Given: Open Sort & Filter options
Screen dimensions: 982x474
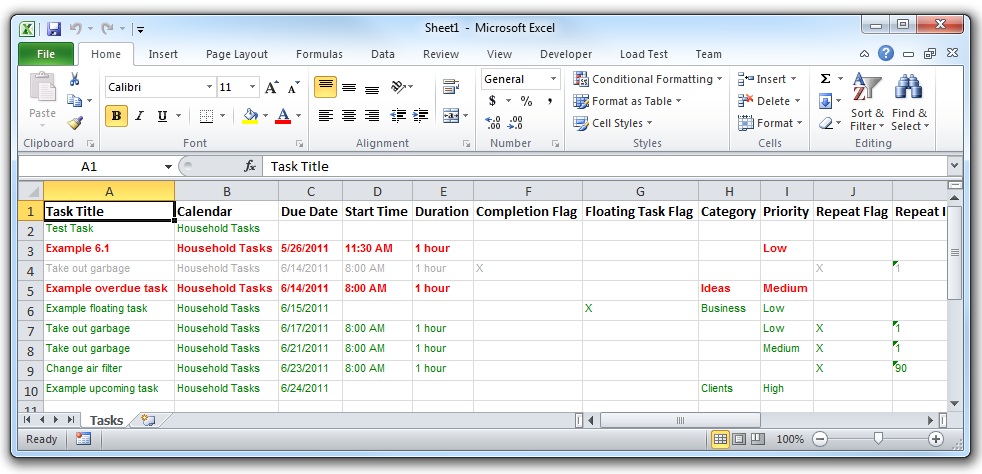Looking at the screenshot, I should click(866, 104).
